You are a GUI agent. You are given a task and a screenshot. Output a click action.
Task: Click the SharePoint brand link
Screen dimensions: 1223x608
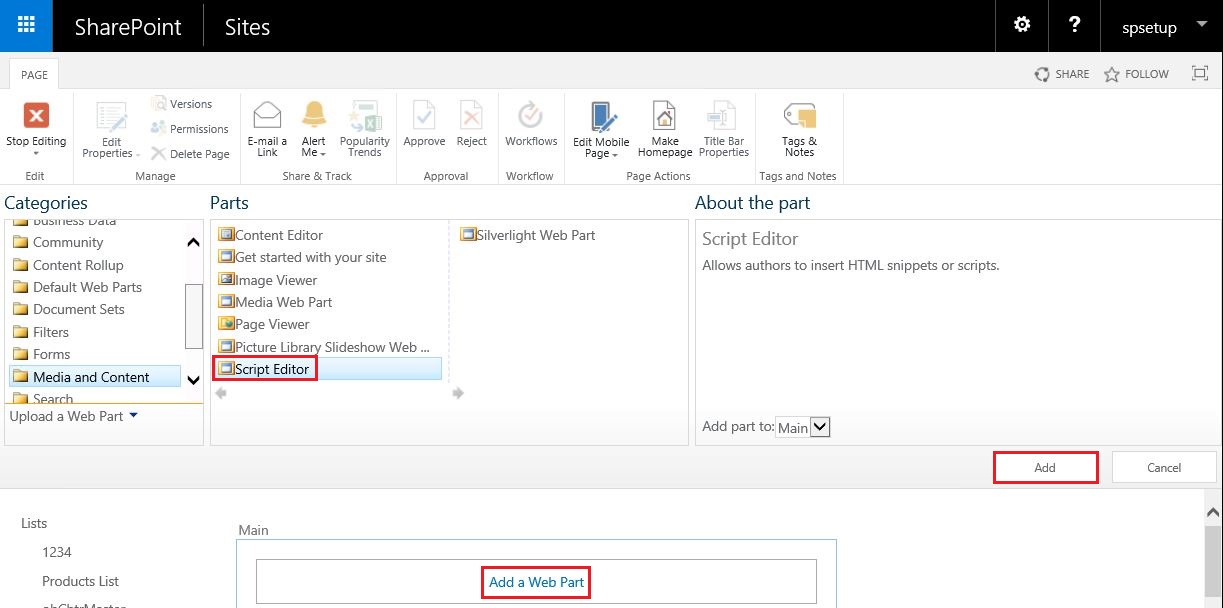click(x=128, y=27)
